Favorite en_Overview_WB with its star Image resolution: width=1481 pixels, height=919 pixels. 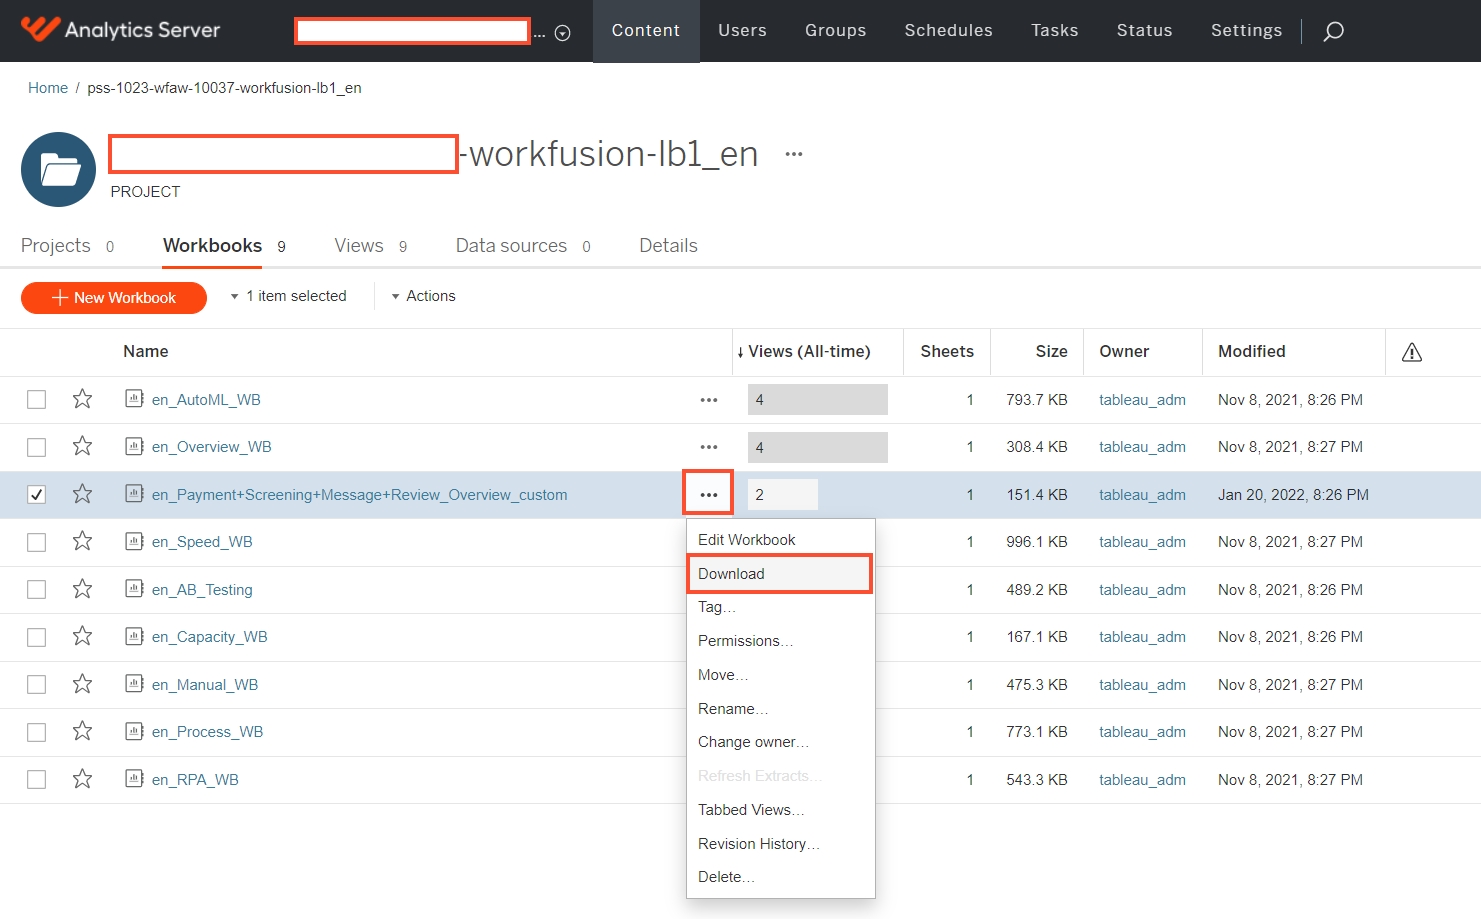point(82,446)
